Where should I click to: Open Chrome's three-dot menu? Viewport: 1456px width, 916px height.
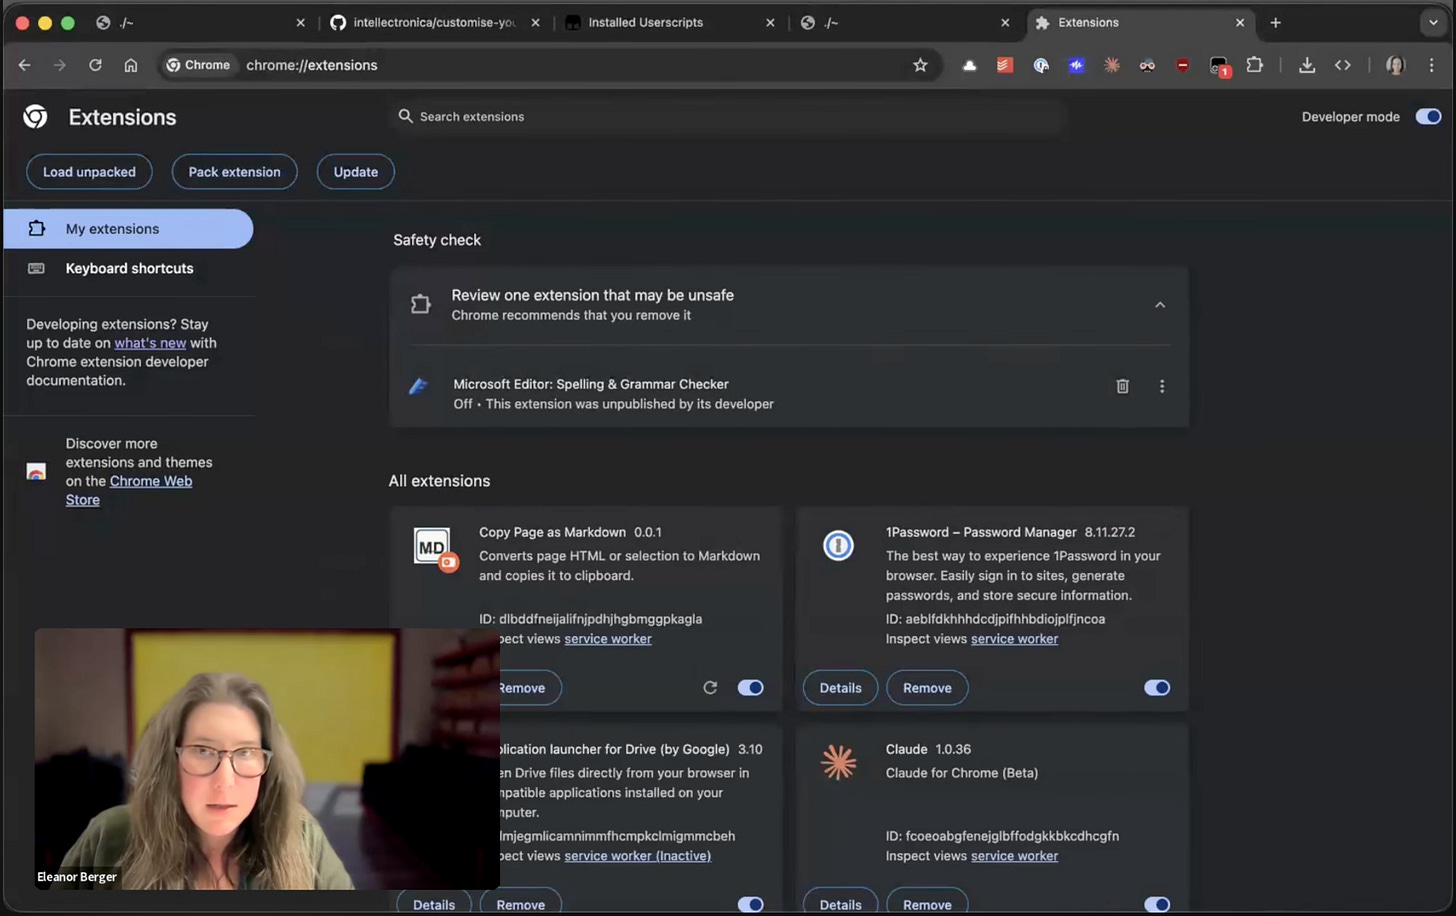(1431, 65)
